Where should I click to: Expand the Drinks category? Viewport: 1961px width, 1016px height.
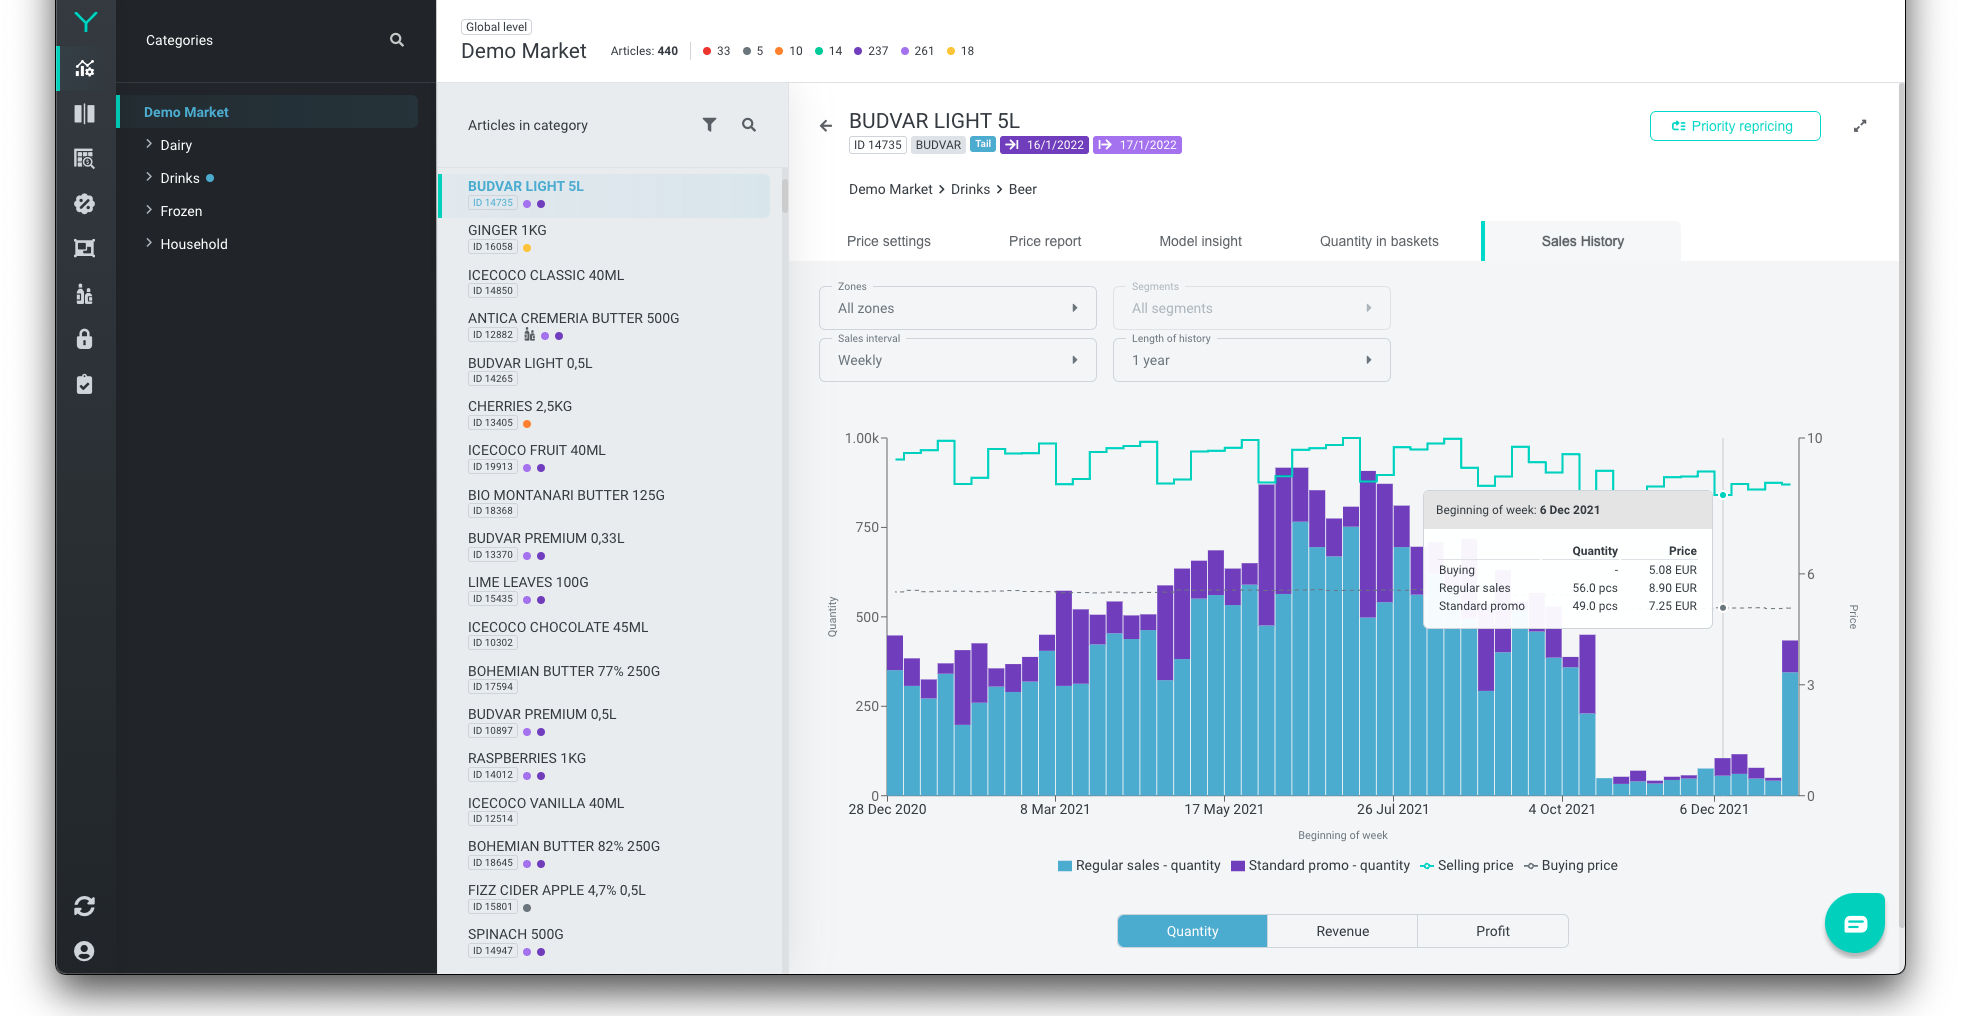(149, 177)
